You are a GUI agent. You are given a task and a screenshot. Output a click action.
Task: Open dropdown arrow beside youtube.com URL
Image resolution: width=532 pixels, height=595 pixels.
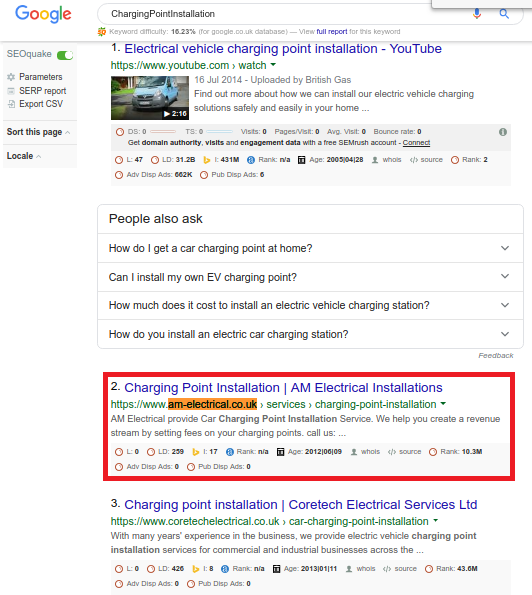pyautogui.click(x=273, y=65)
